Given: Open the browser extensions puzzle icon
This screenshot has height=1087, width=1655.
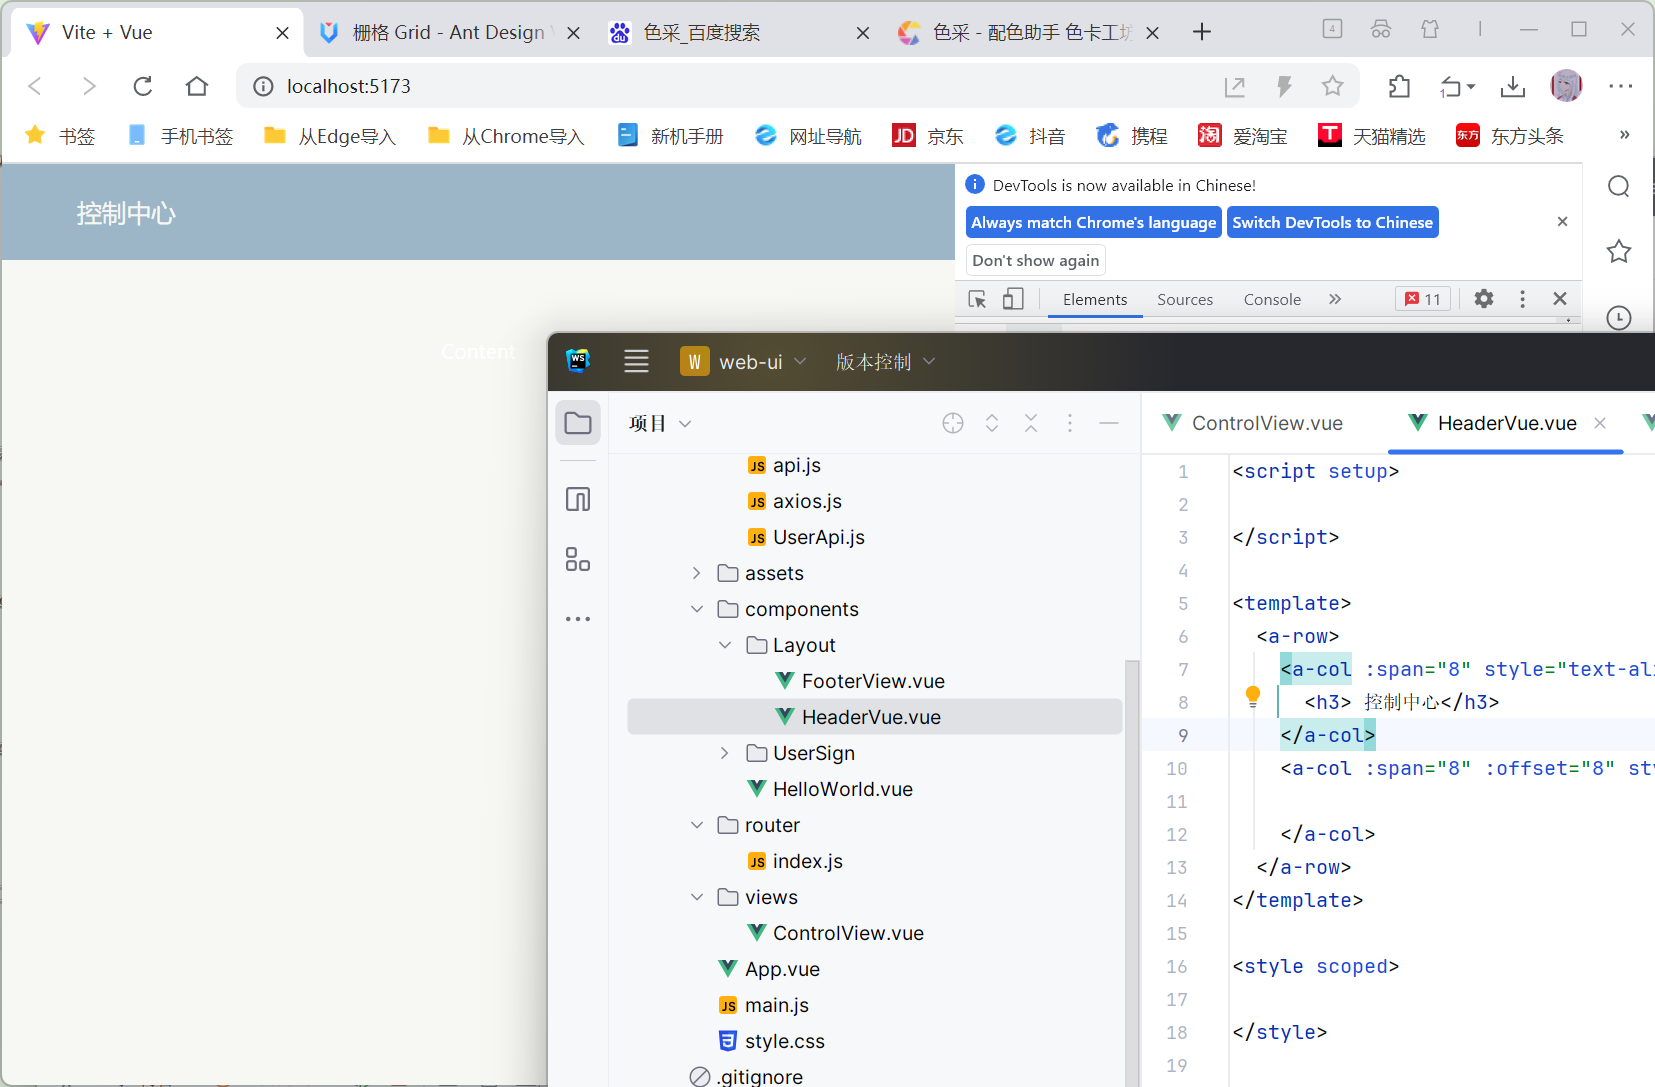Looking at the screenshot, I should click(x=1399, y=87).
